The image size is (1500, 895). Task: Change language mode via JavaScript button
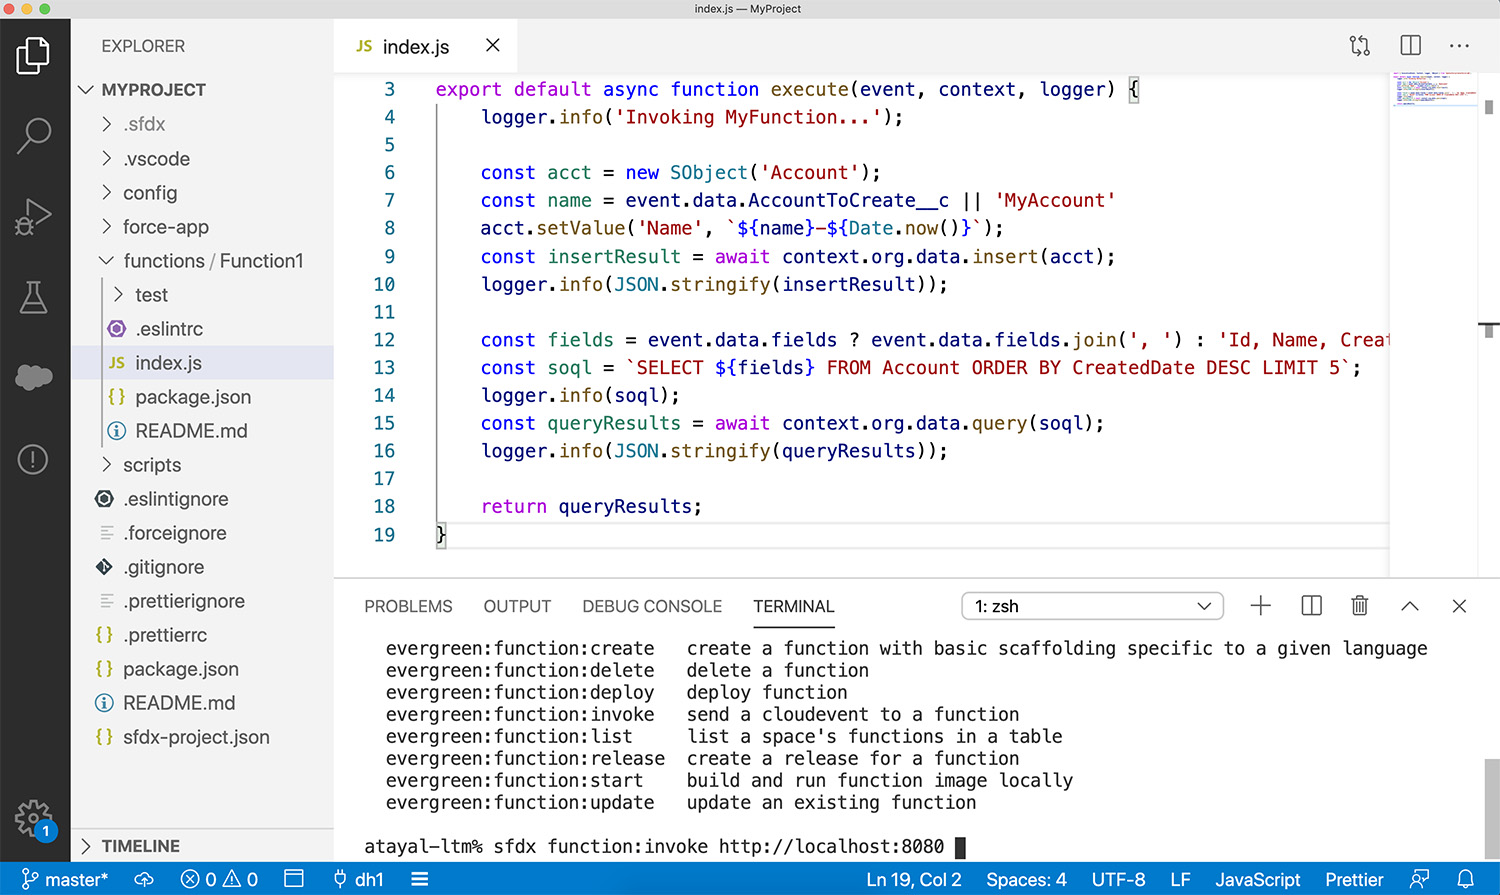point(1257,879)
